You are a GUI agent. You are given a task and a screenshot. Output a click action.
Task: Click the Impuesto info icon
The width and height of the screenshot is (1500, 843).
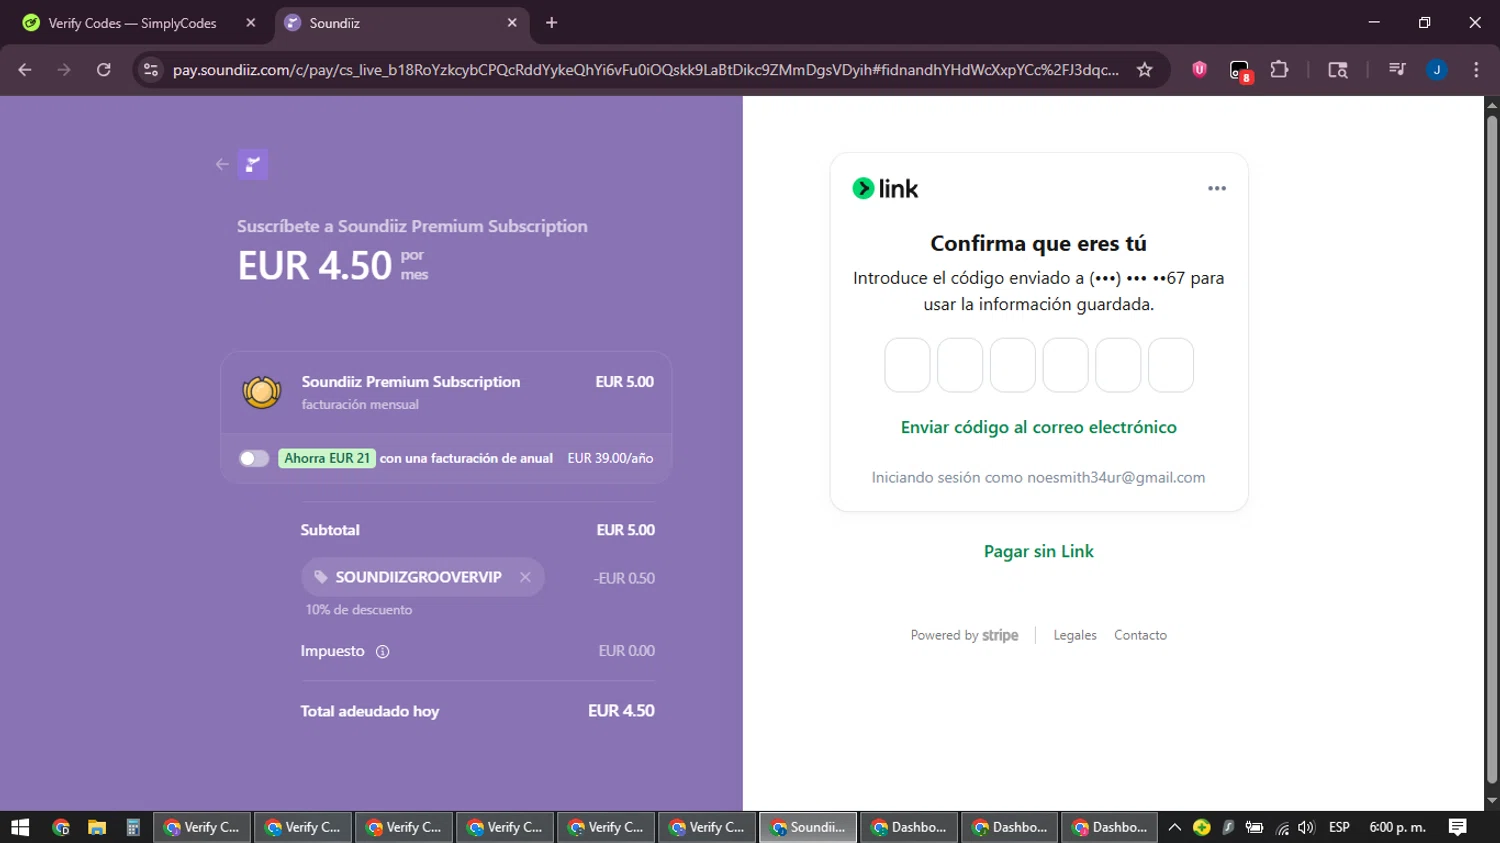[382, 652]
